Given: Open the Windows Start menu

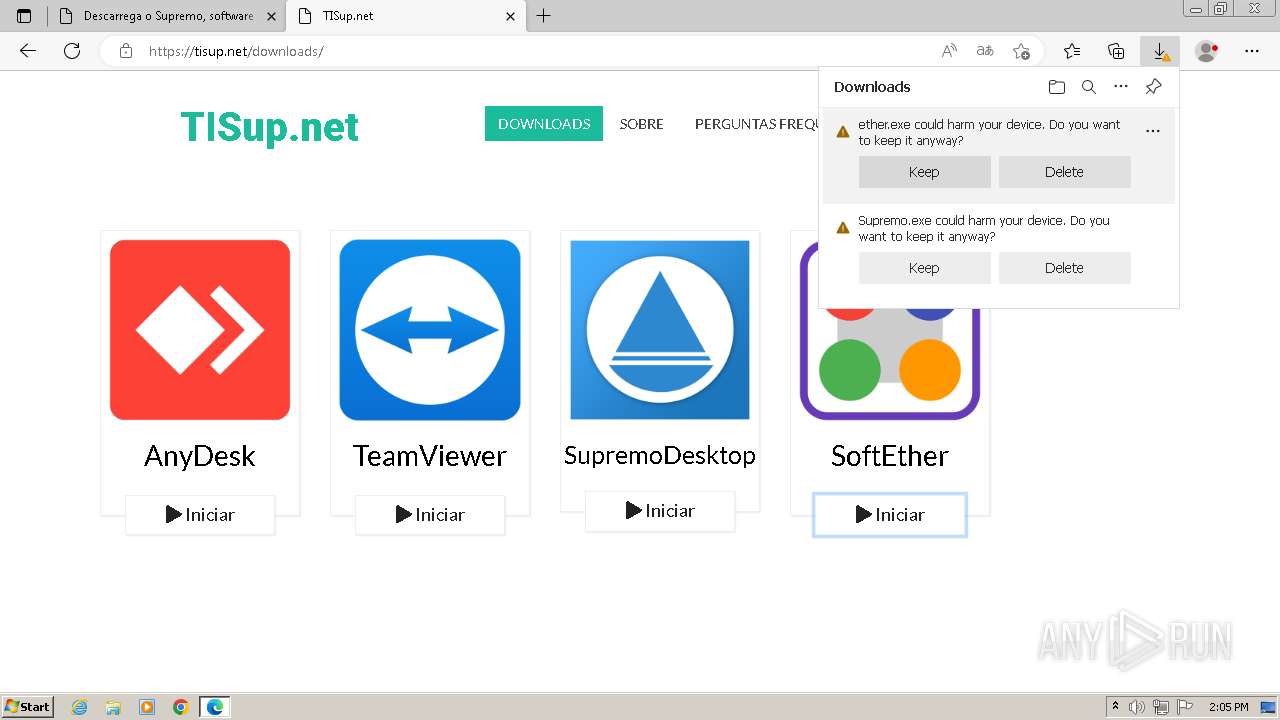Looking at the screenshot, I should pos(28,707).
